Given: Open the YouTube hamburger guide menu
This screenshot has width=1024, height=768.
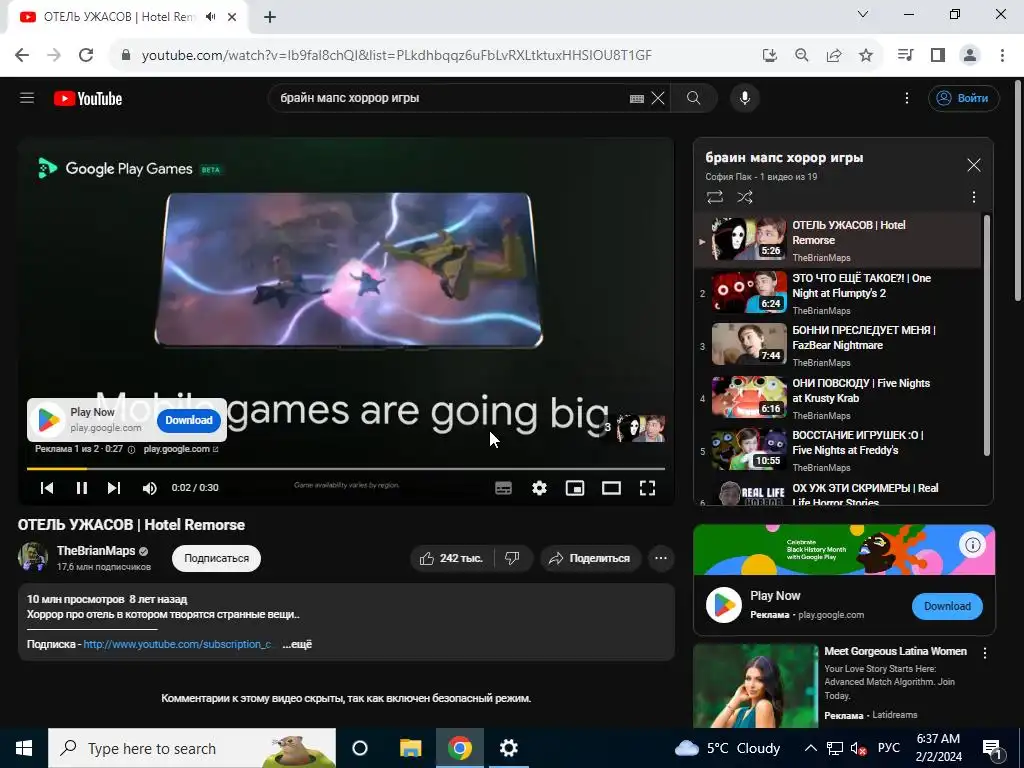Looking at the screenshot, I should [x=27, y=98].
